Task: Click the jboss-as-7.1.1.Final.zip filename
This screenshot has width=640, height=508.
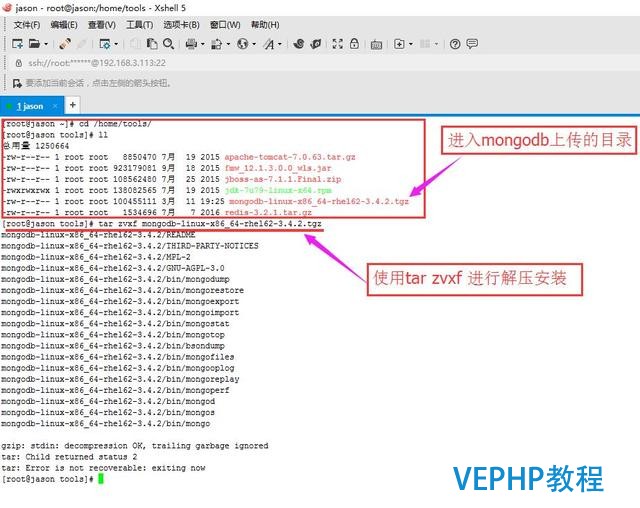Action: tap(282, 179)
